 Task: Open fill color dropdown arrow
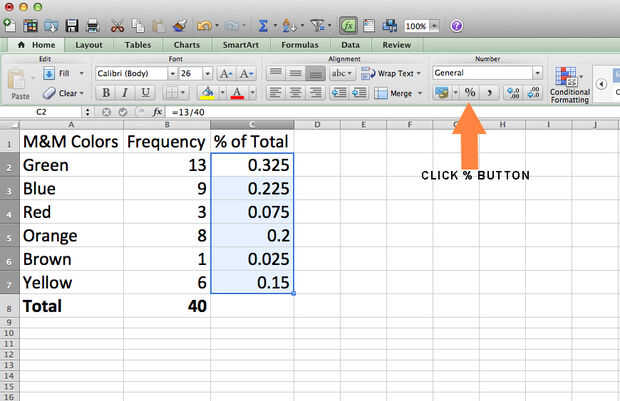click(x=222, y=93)
